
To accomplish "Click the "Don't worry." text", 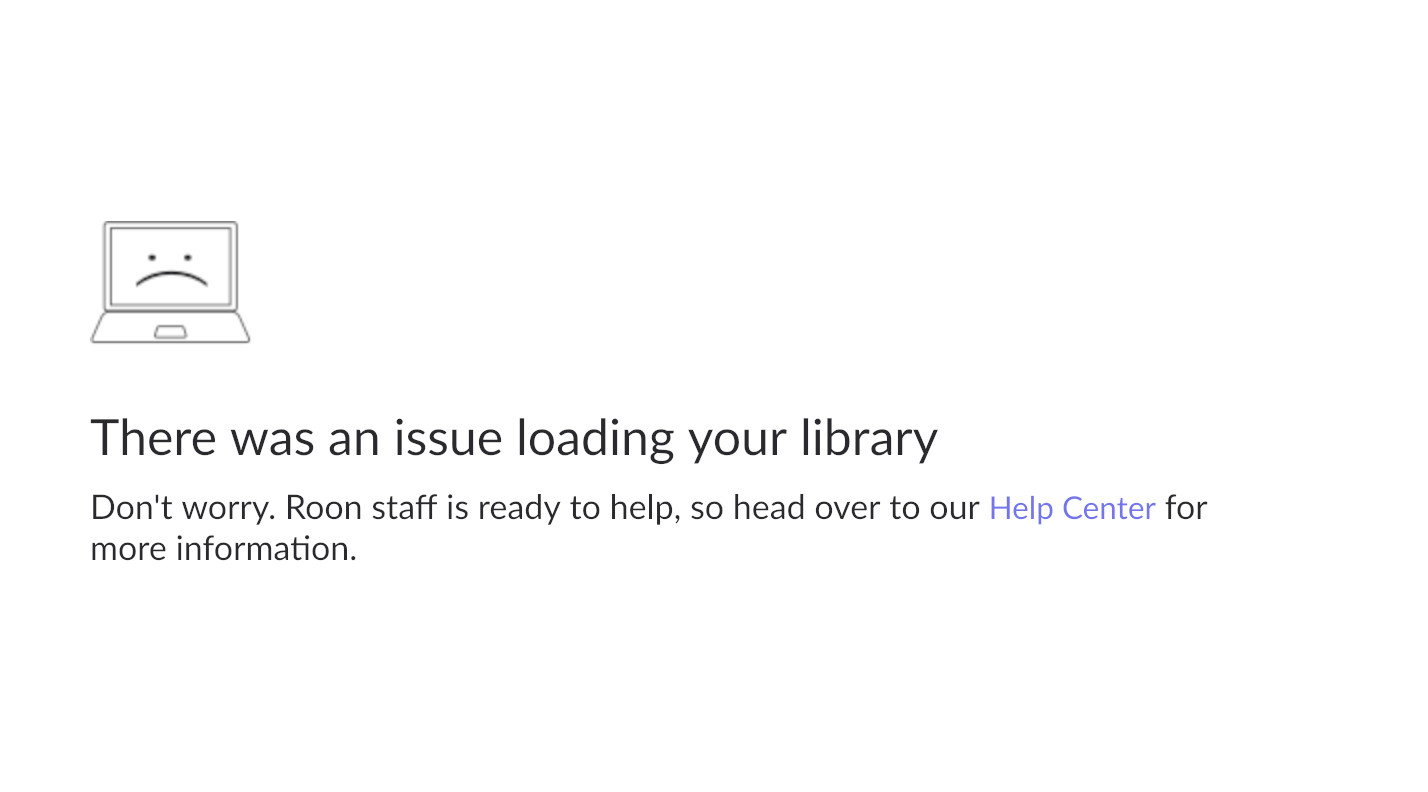I will [182, 508].
